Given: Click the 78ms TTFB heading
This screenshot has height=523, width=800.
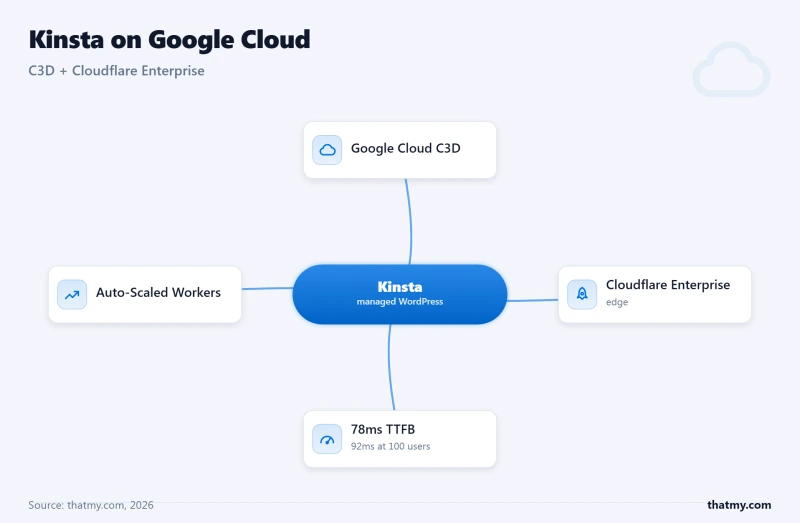Looking at the screenshot, I should click(383, 429).
